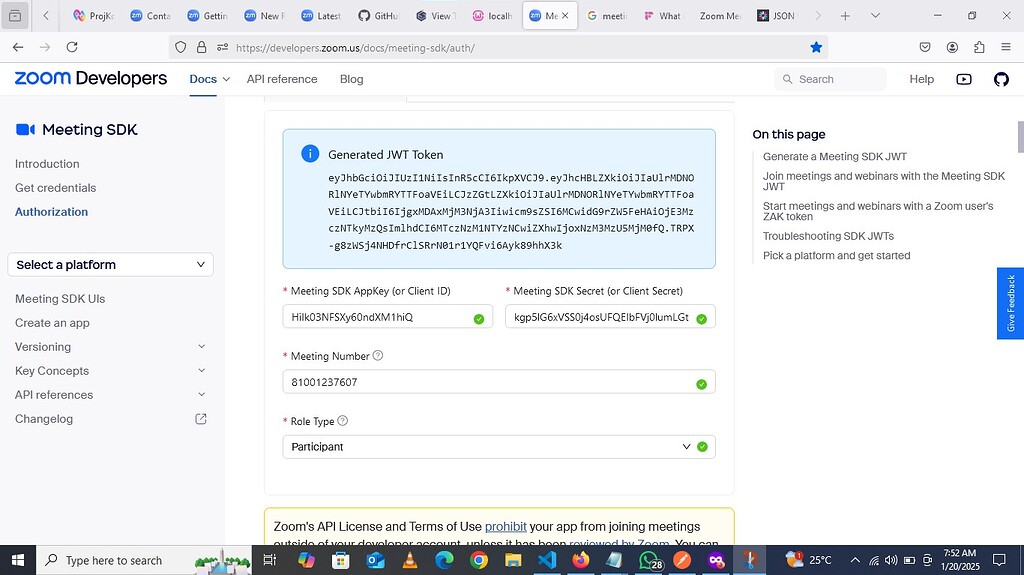Open Firefox application menu hamburger icon
Screen dimensions: 1024x575
coord(1006,47)
